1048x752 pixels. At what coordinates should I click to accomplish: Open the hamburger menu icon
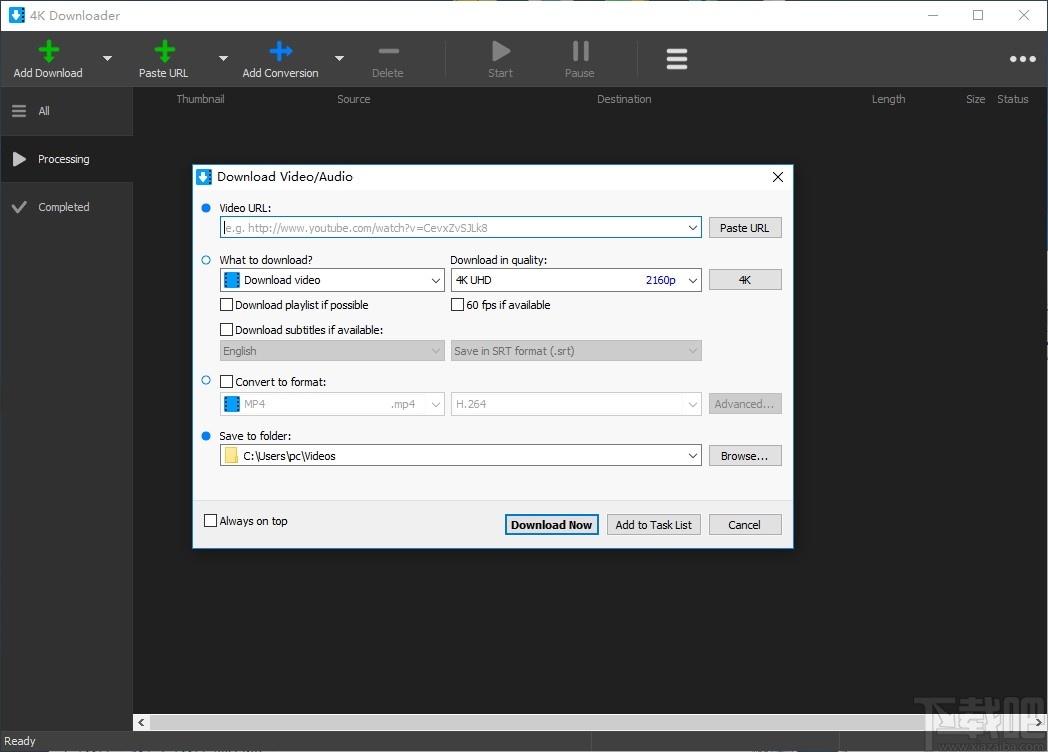pyautogui.click(x=677, y=58)
